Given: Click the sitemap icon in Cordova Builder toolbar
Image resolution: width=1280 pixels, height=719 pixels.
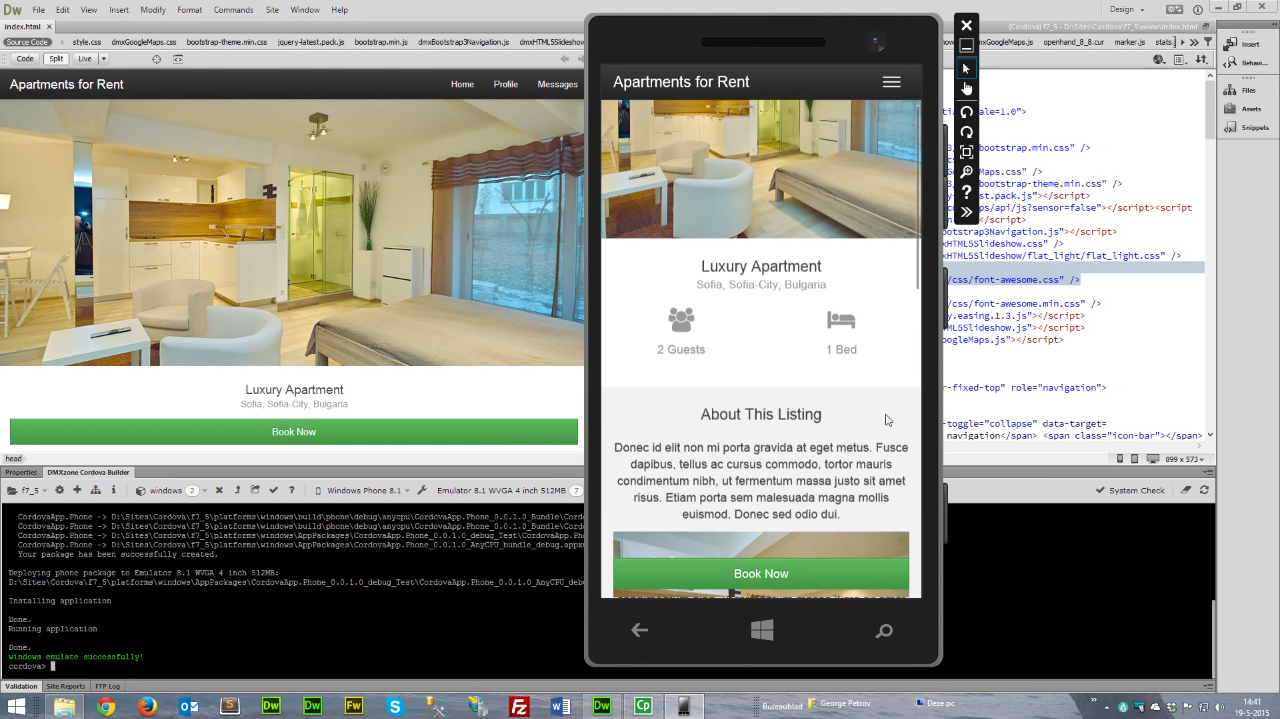Looking at the screenshot, I should [95, 490].
